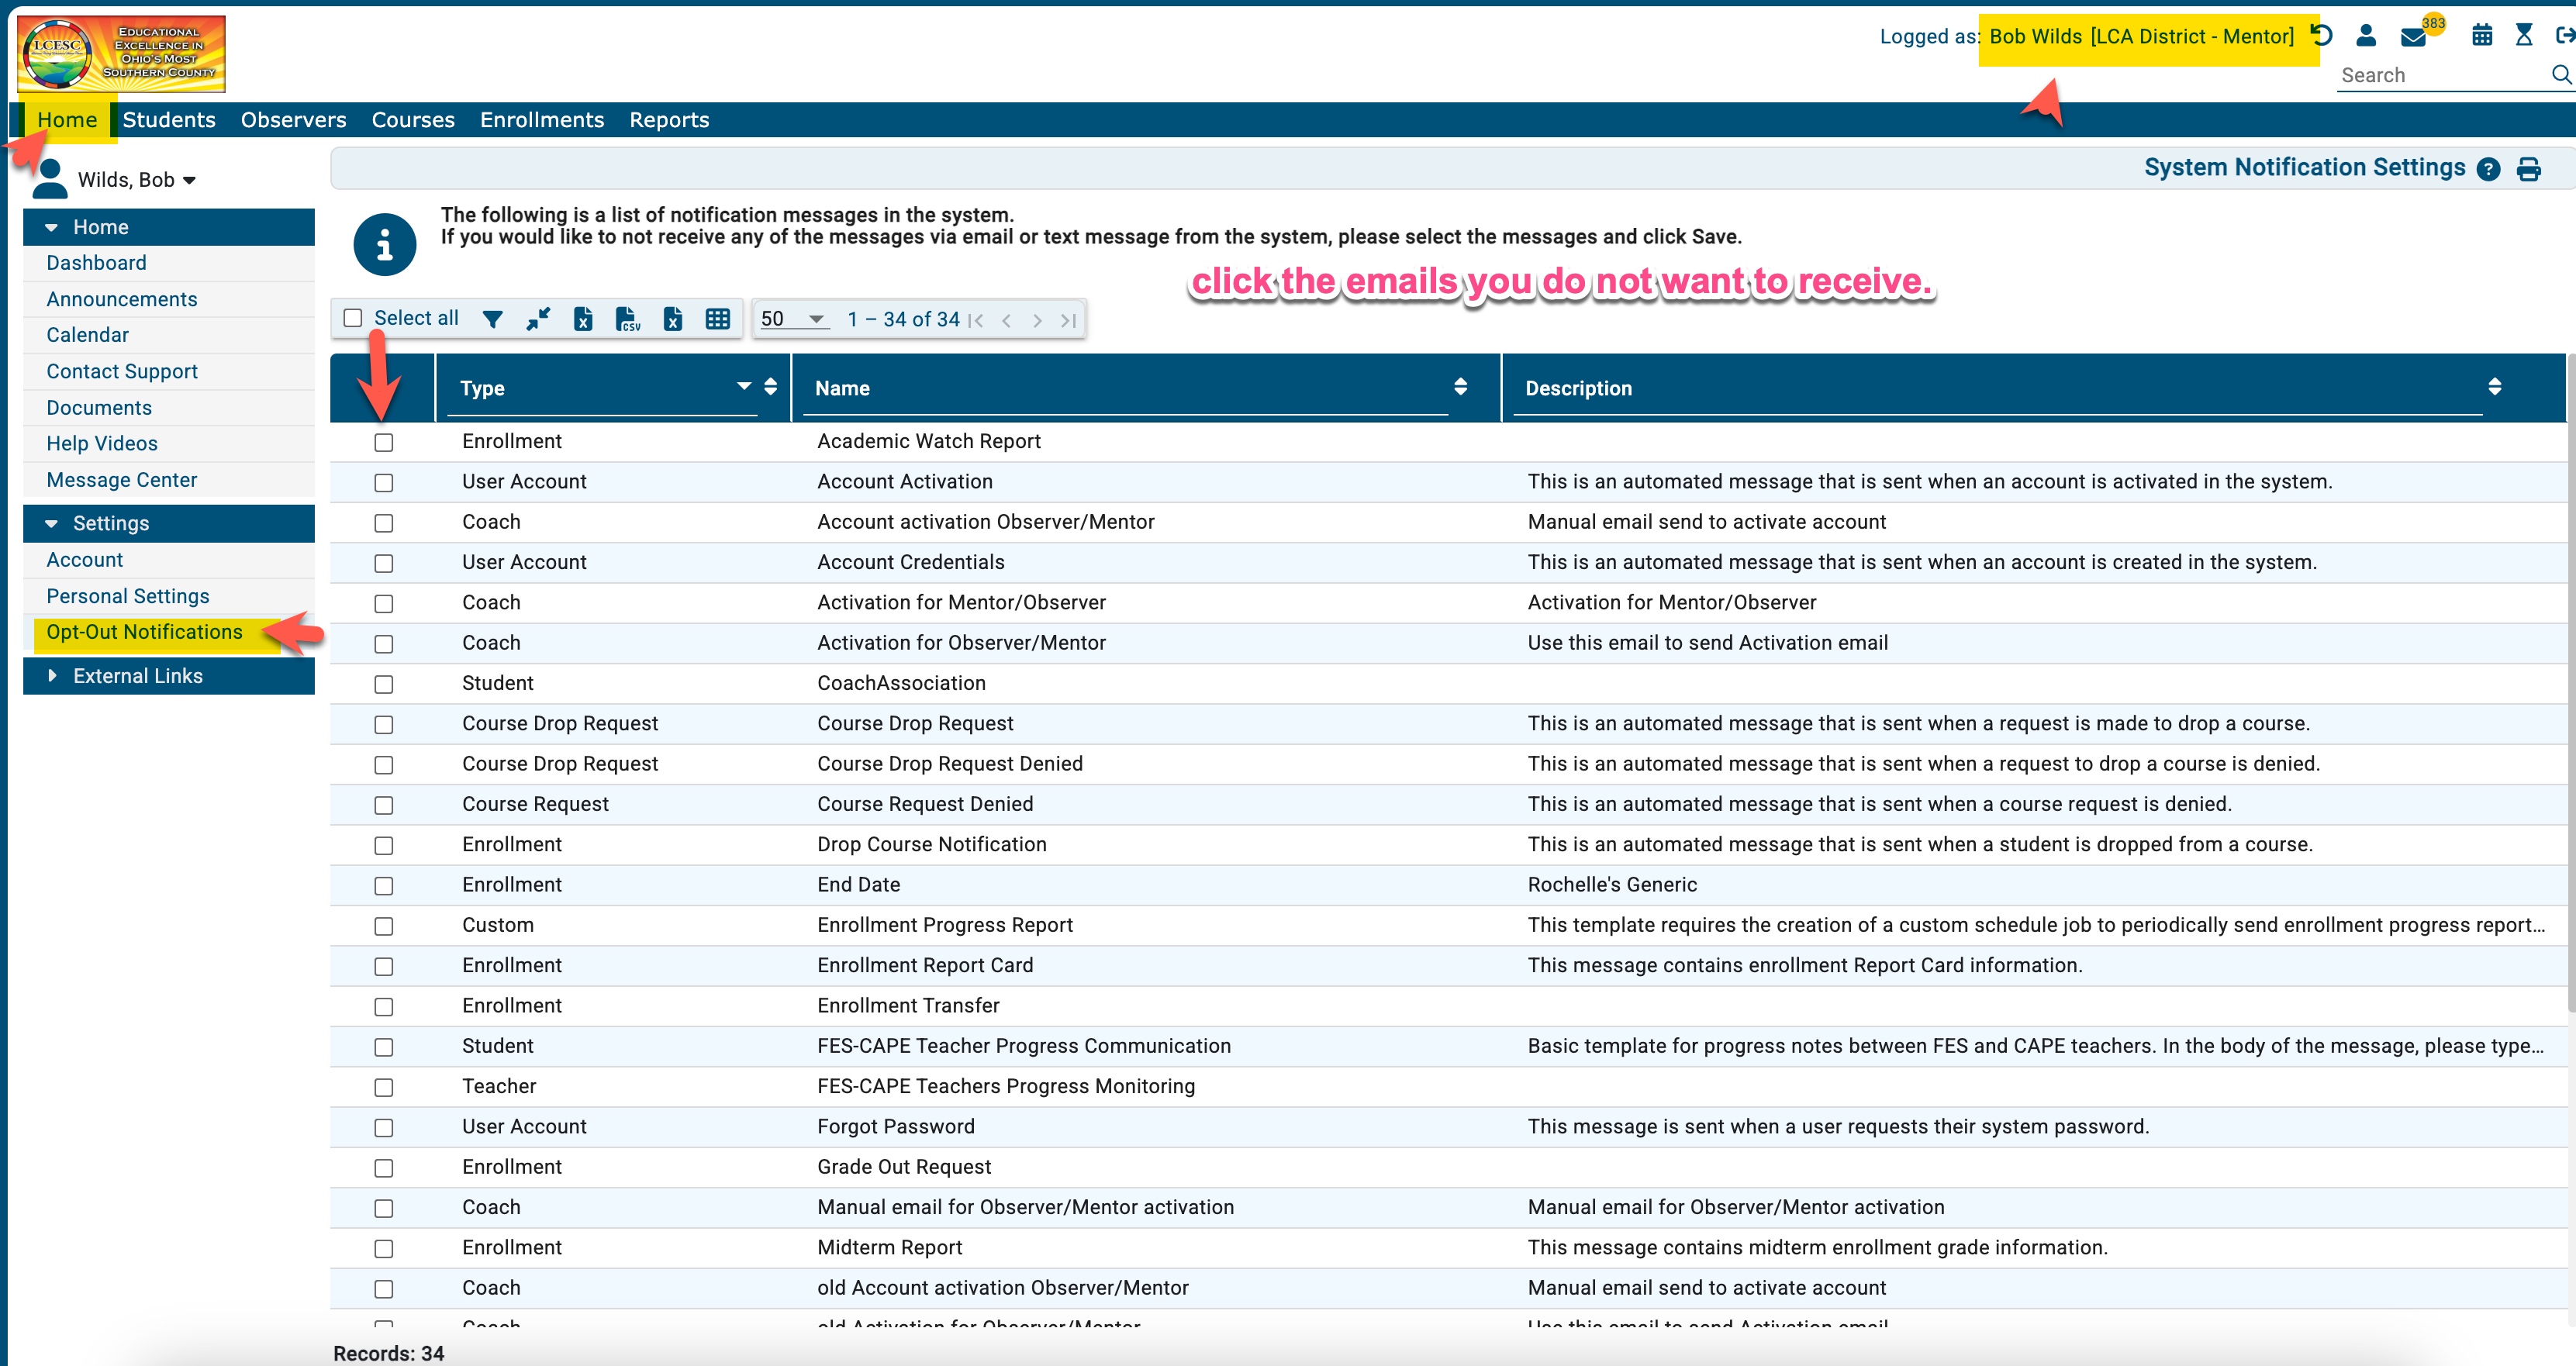This screenshot has height=1366, width=2576.
Task: Sort by the Type column arrows
Action: [x=770, y=387]
